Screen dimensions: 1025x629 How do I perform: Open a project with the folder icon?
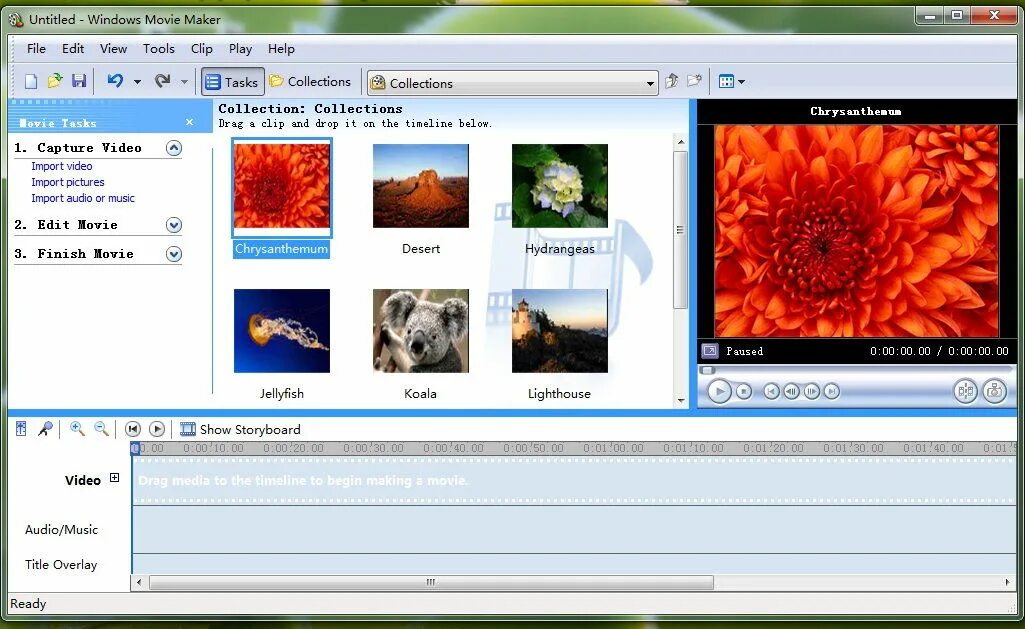point(55,81)
